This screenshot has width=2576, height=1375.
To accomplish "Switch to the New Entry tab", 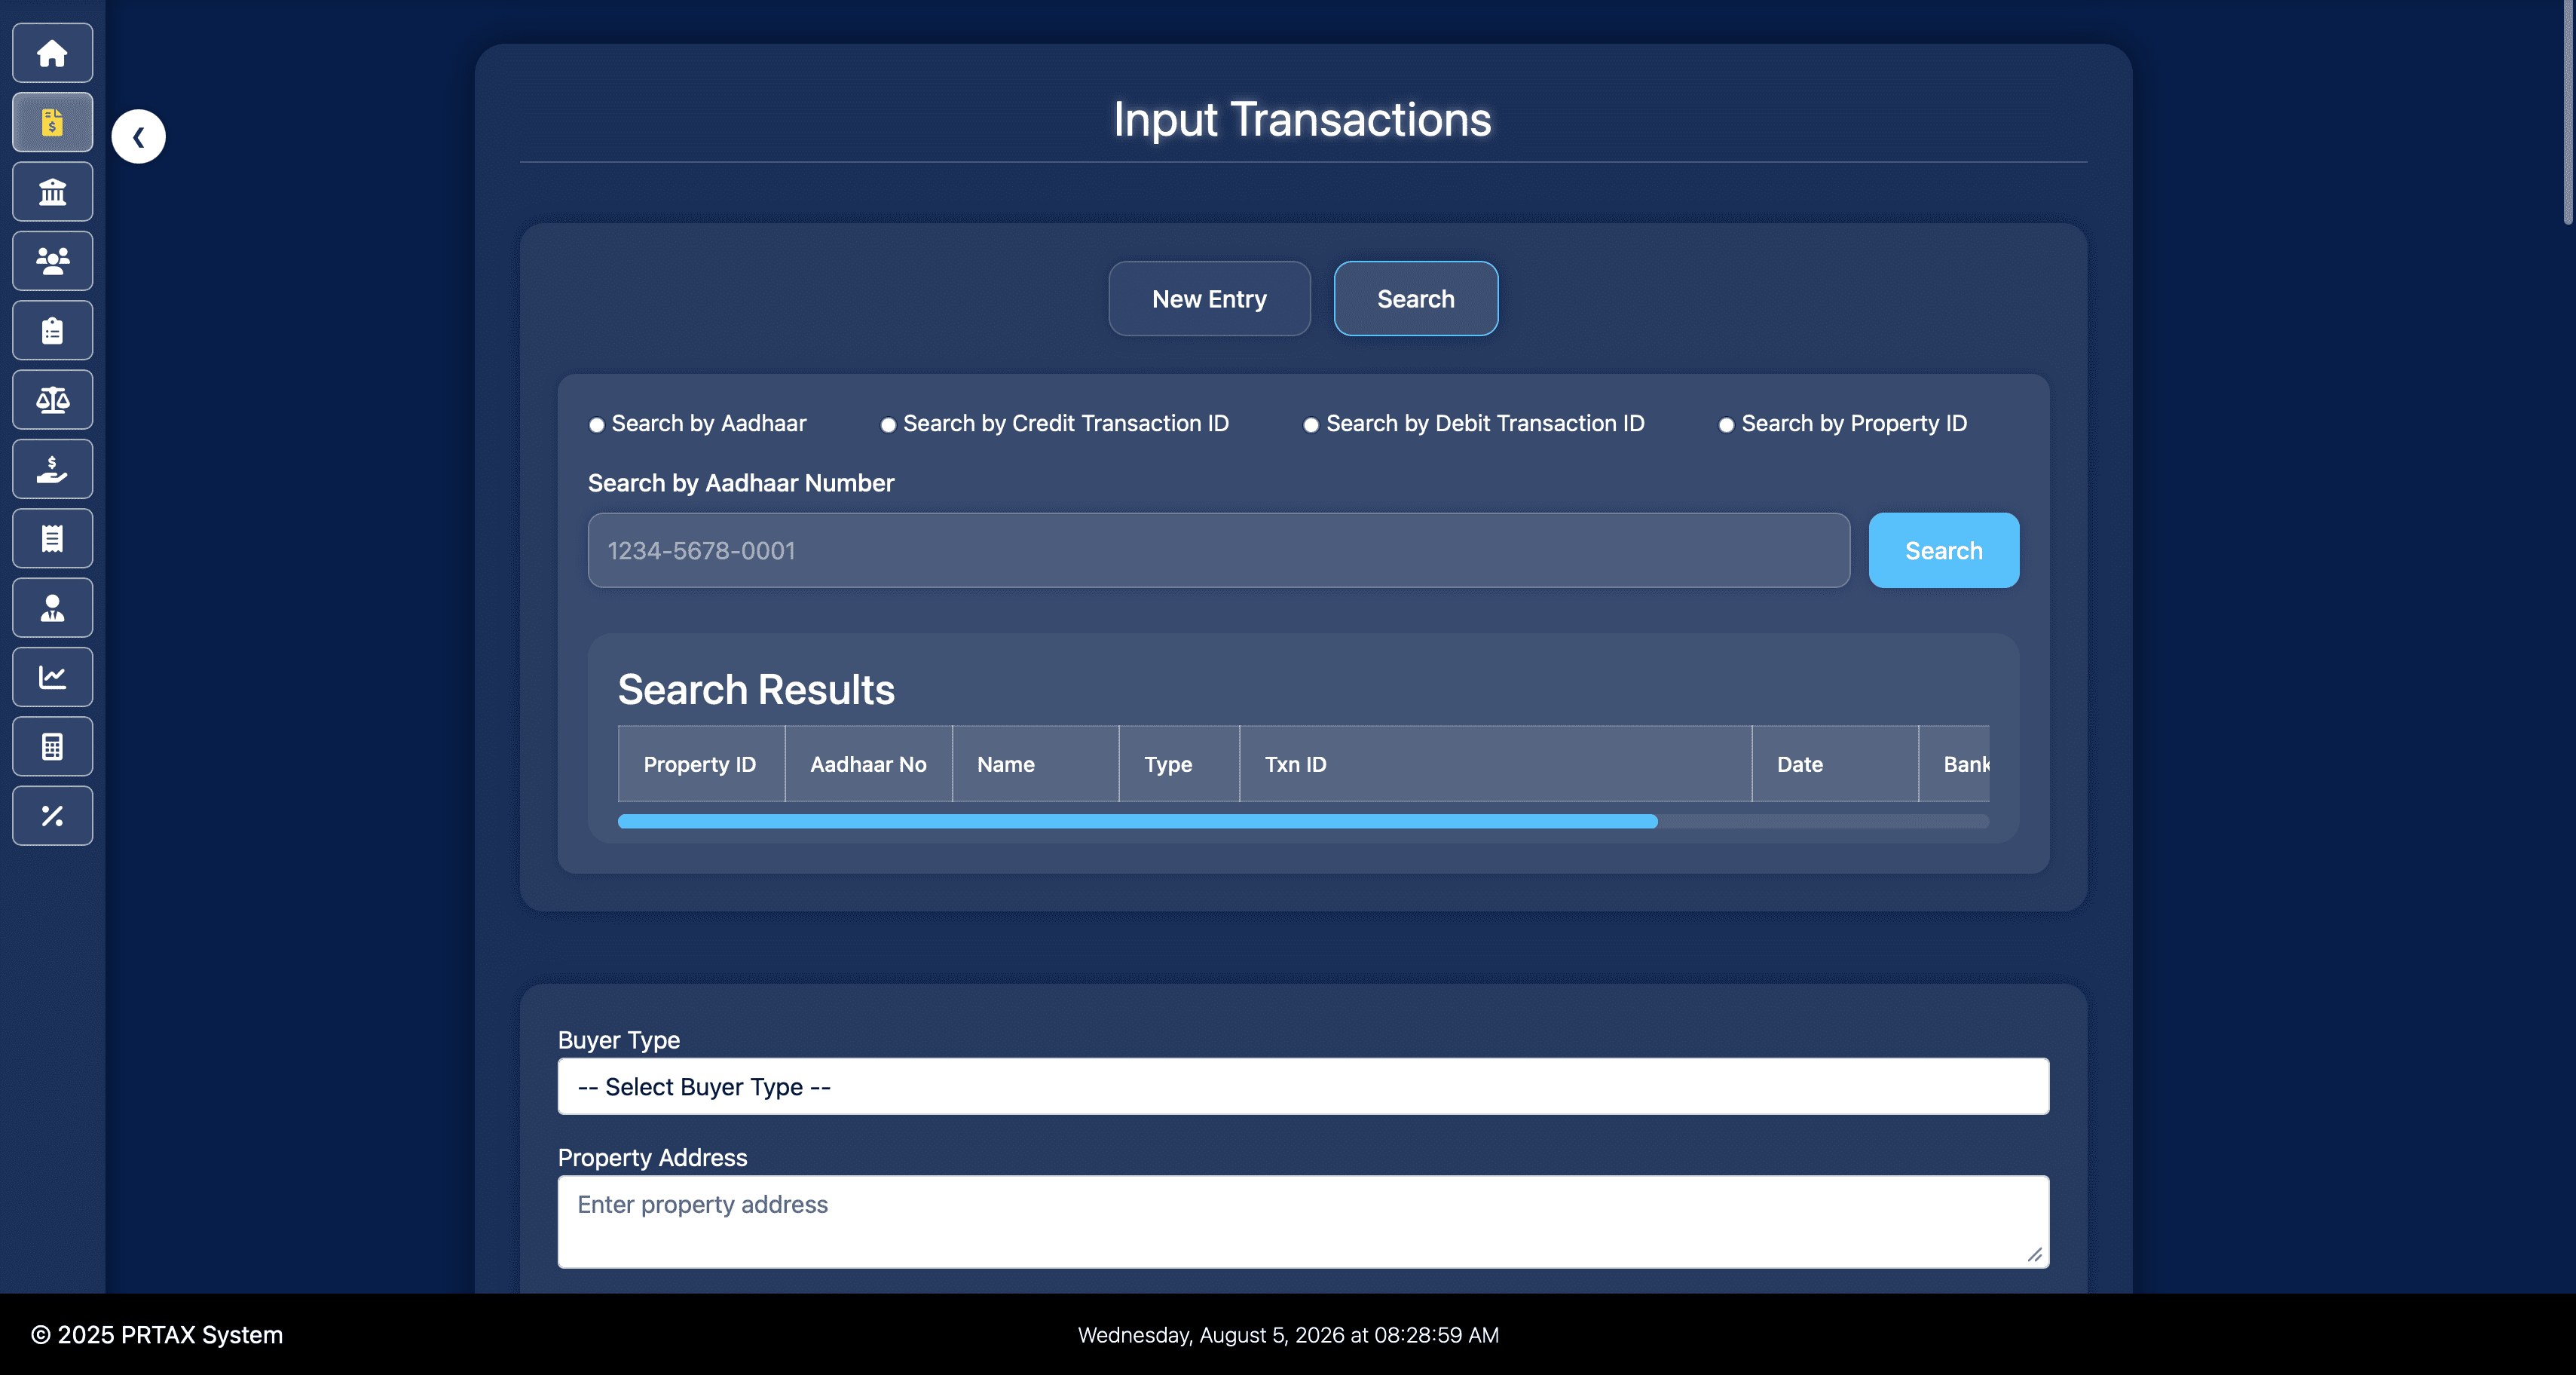I will click(1209, 299).
